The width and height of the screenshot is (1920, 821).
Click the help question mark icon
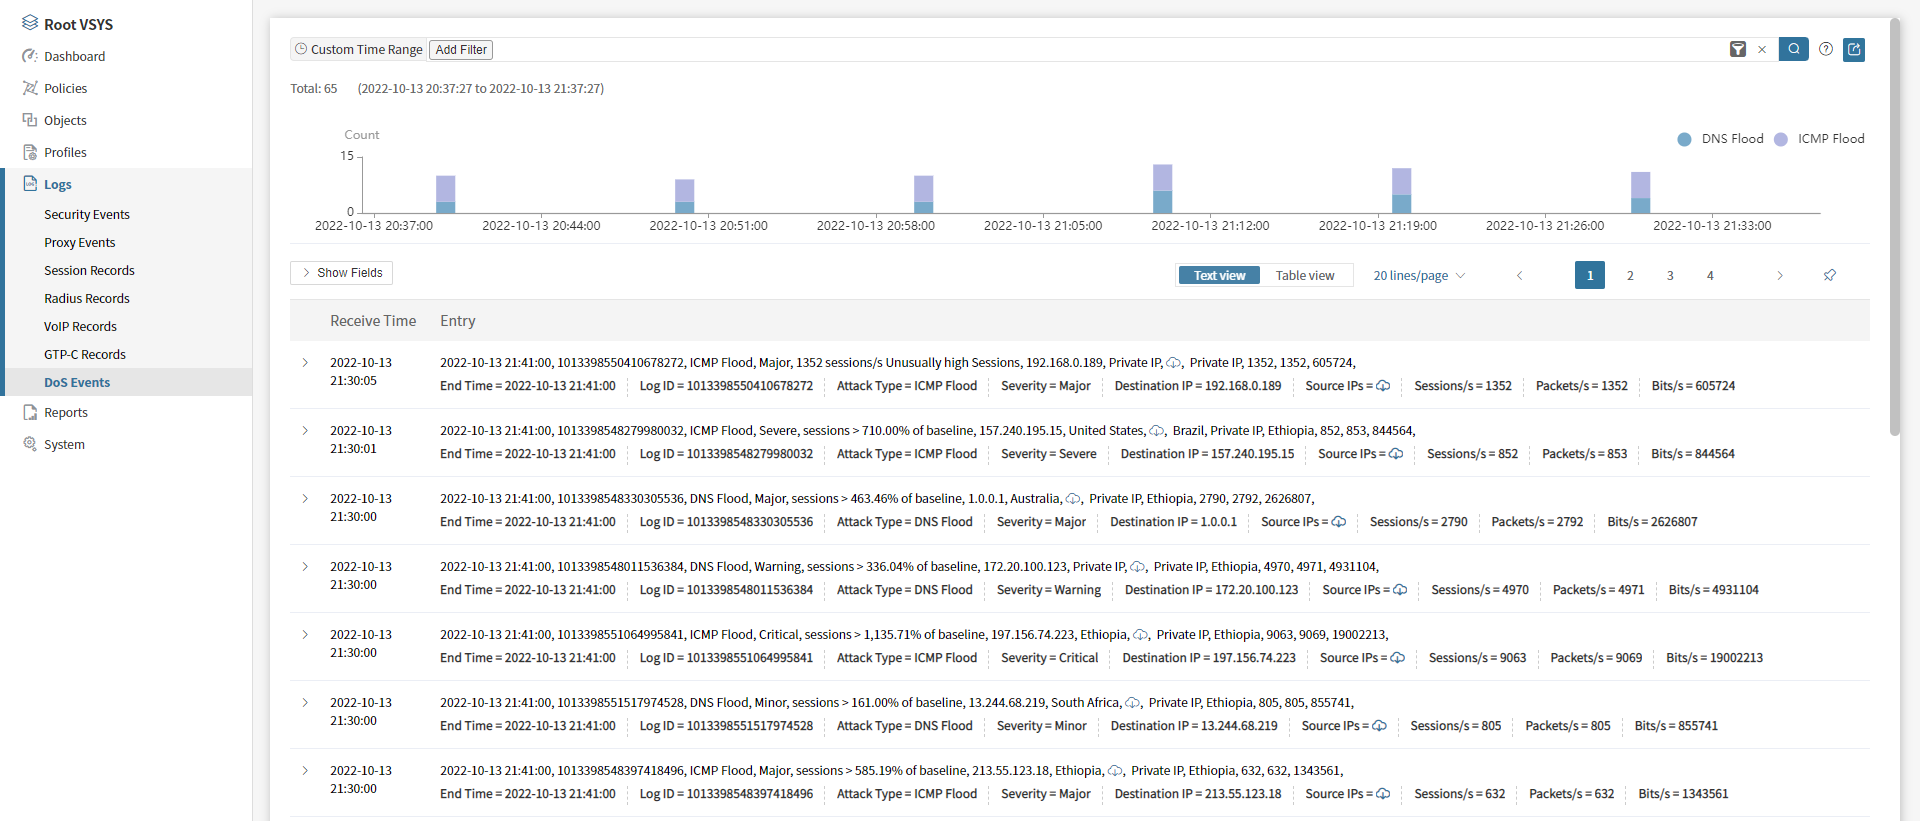pyautogui.click(x=1826, y=49)
